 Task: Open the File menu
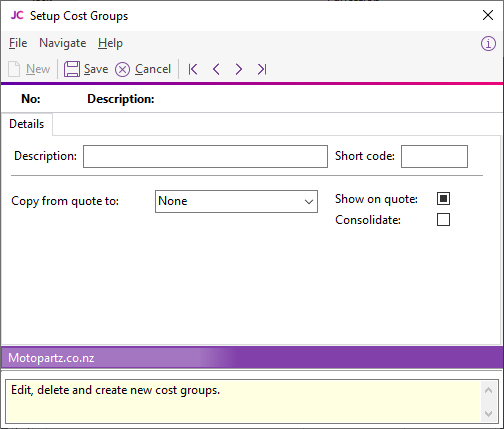(x=18, y=43)
